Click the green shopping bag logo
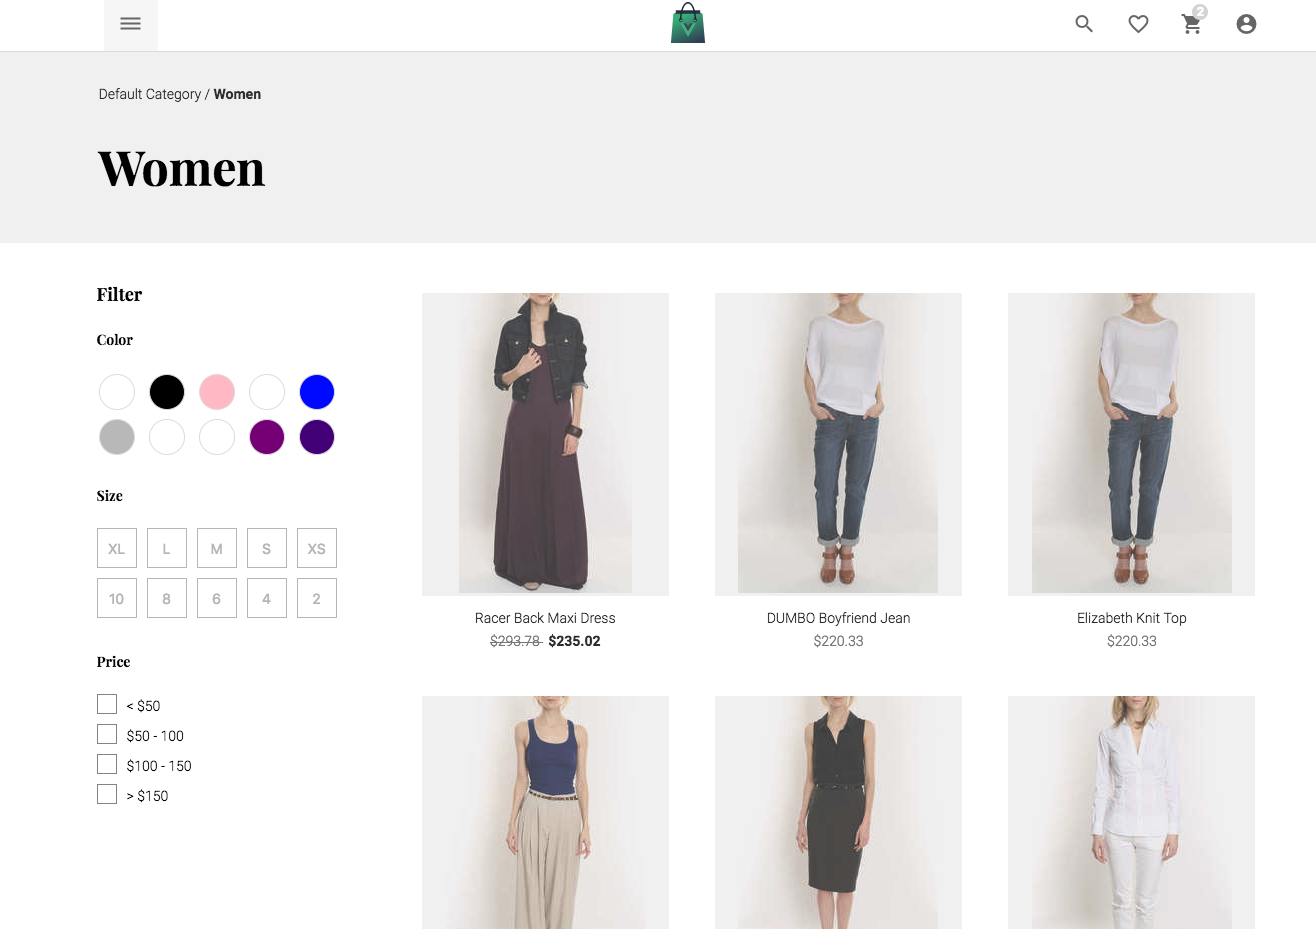The image size is (1316, 929). coord(688,24)
